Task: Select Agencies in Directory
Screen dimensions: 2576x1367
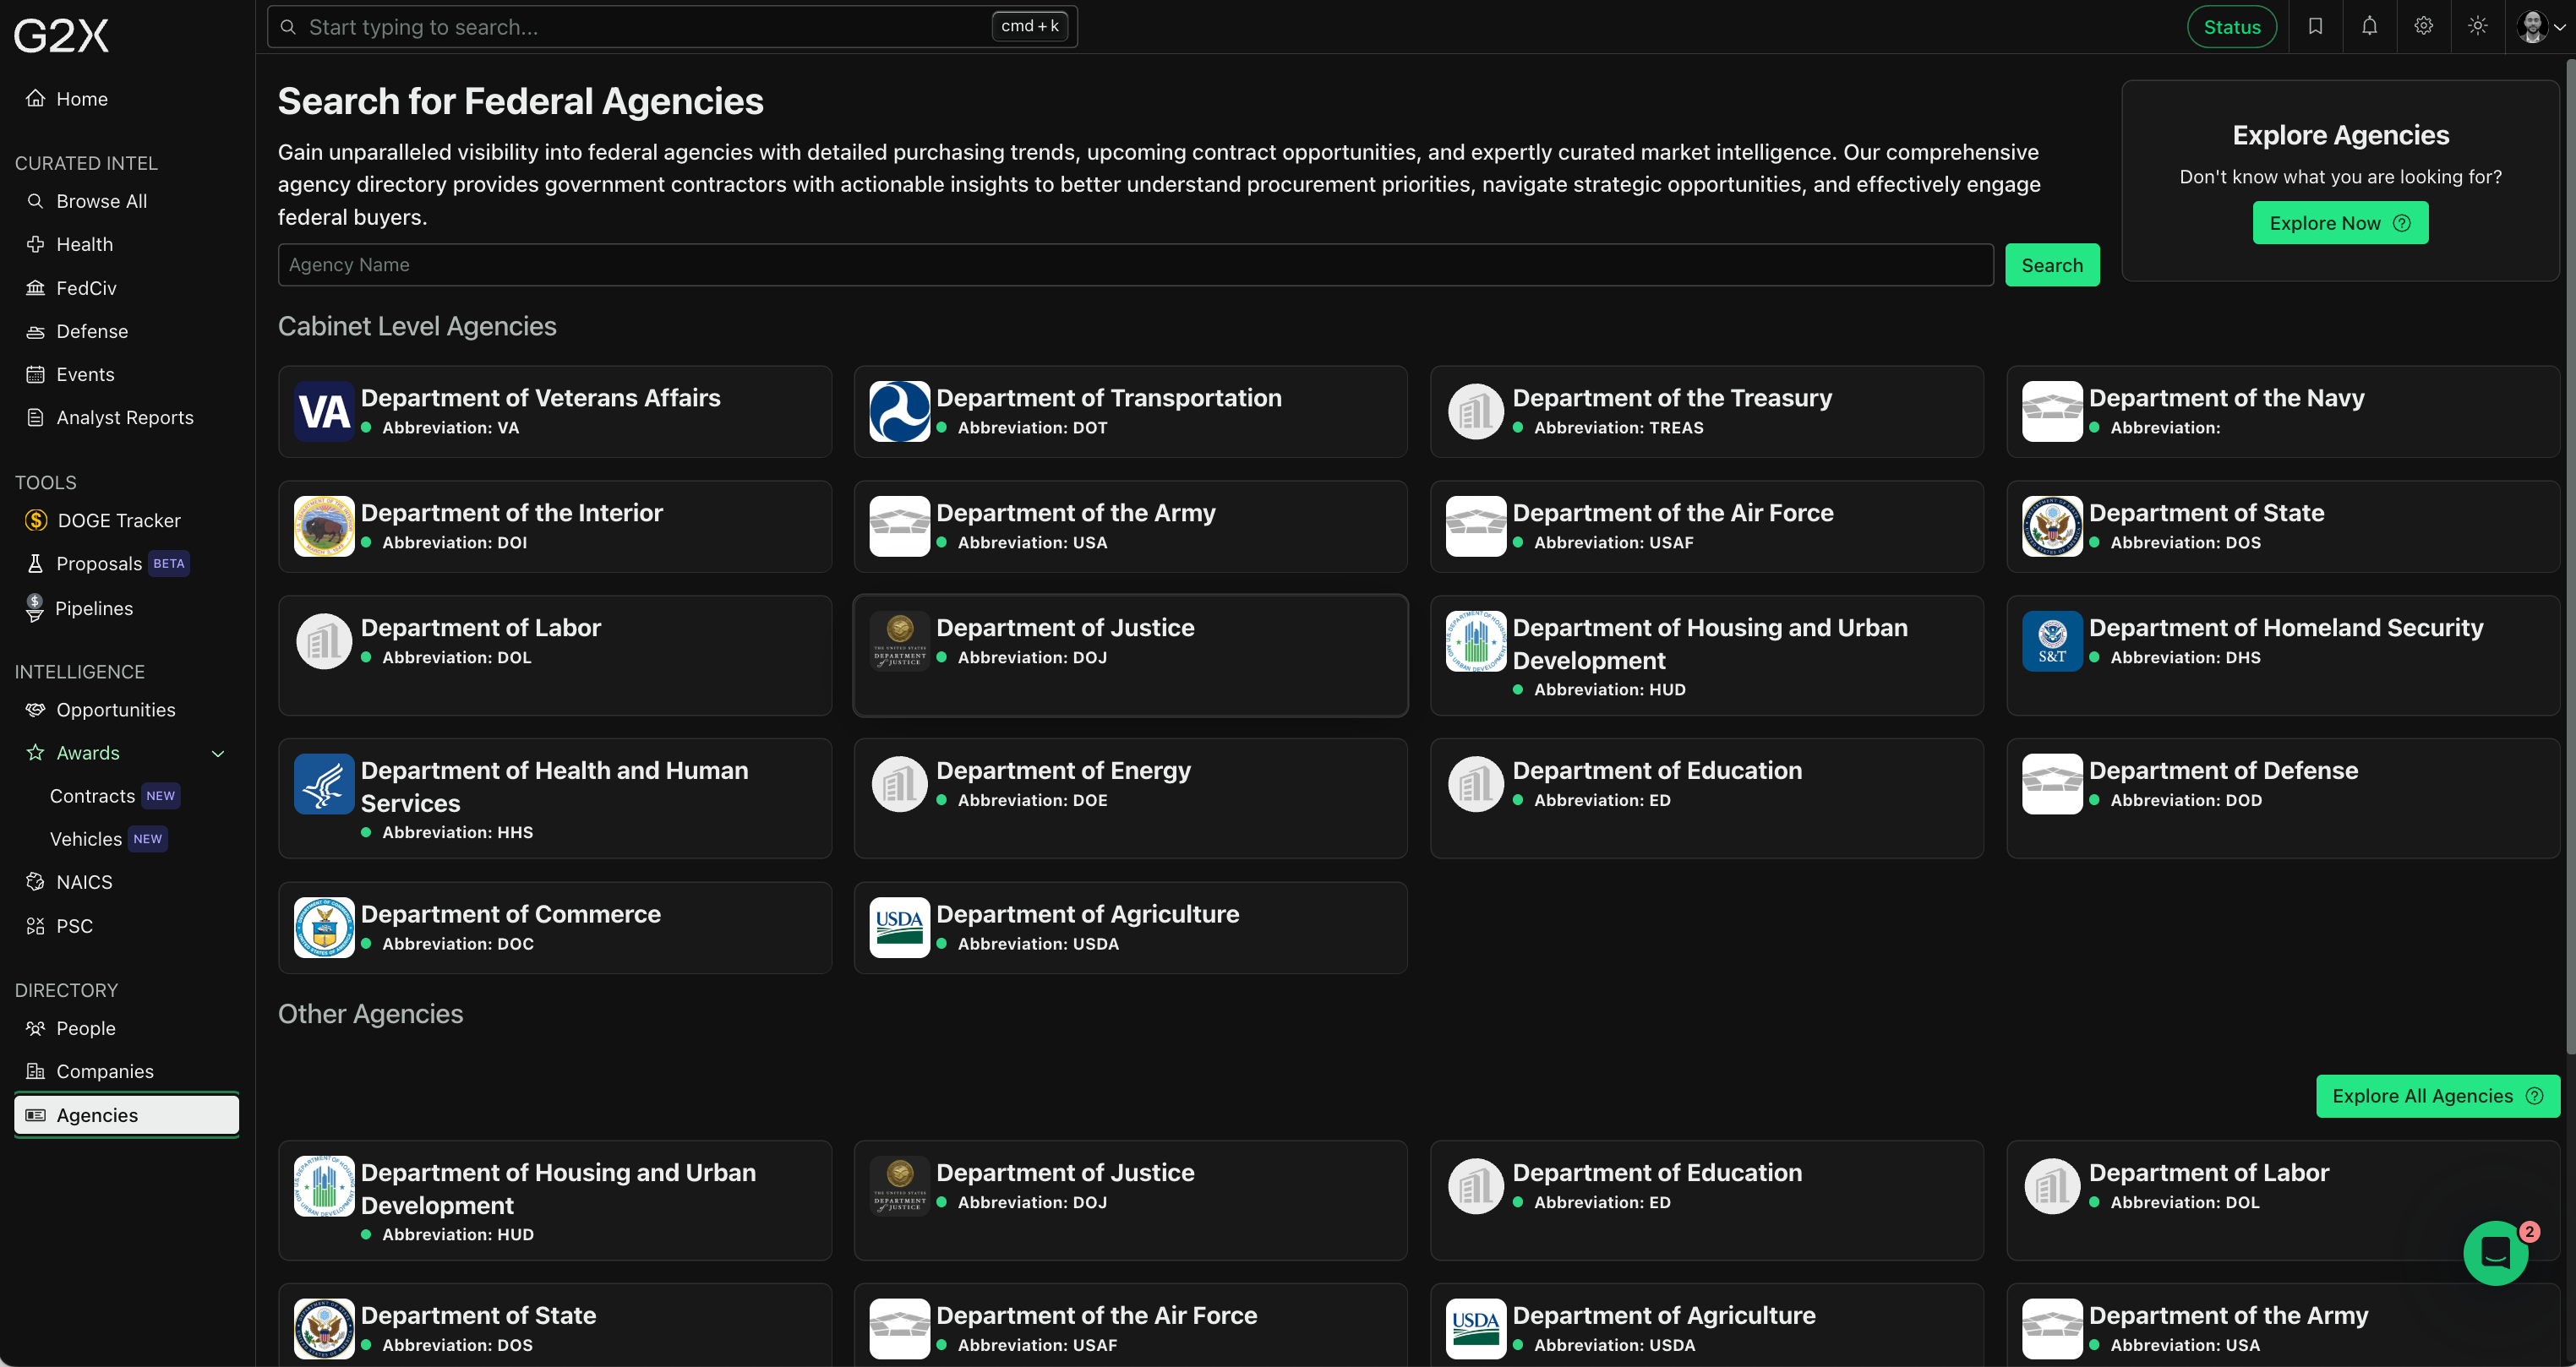Action: point(127,1115)
